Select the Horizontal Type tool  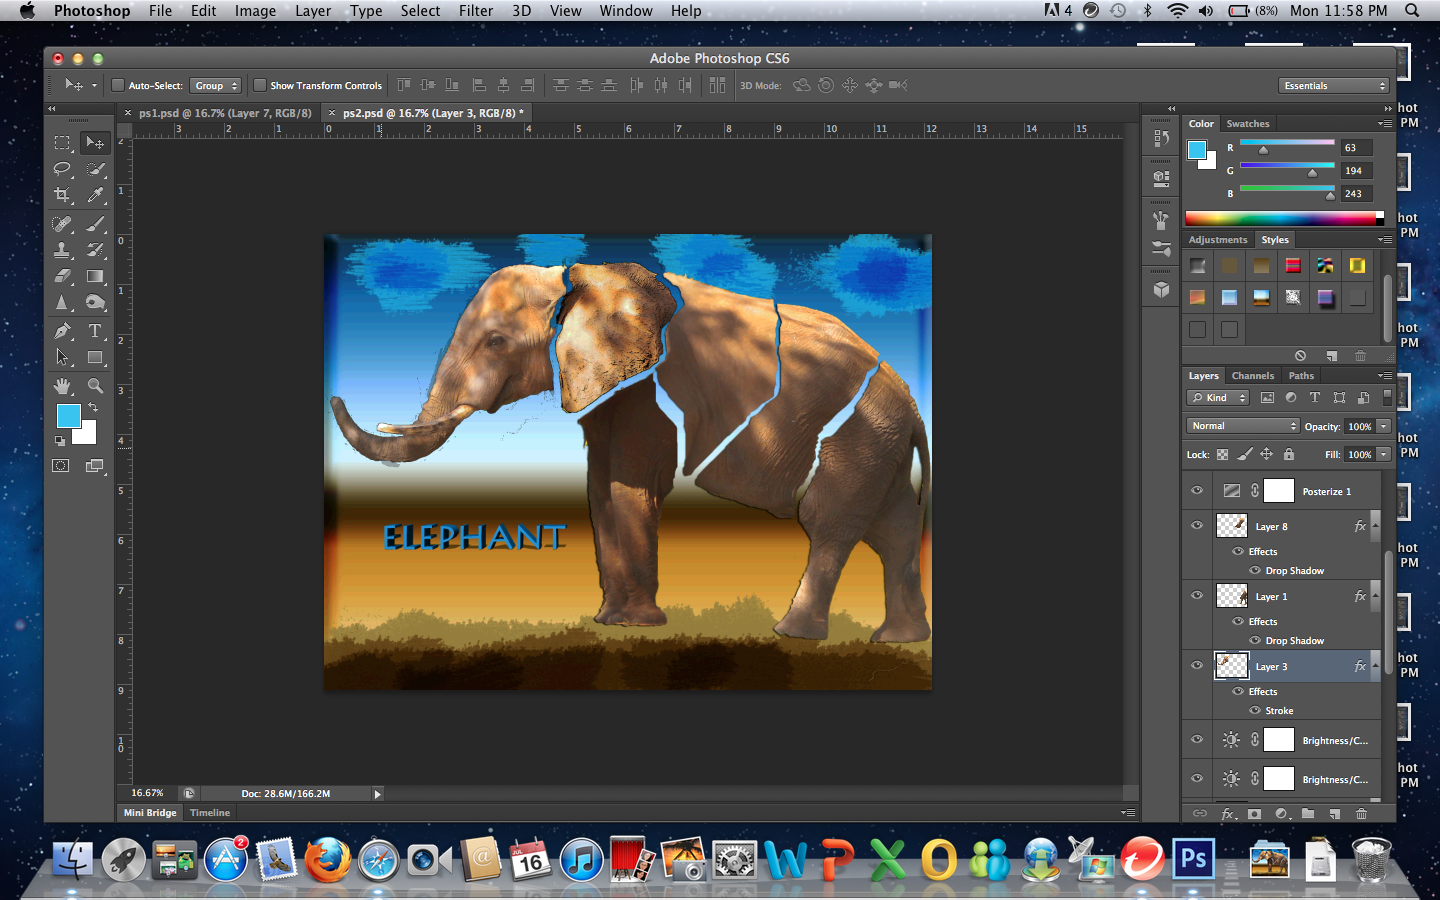[x=95, y=331]
